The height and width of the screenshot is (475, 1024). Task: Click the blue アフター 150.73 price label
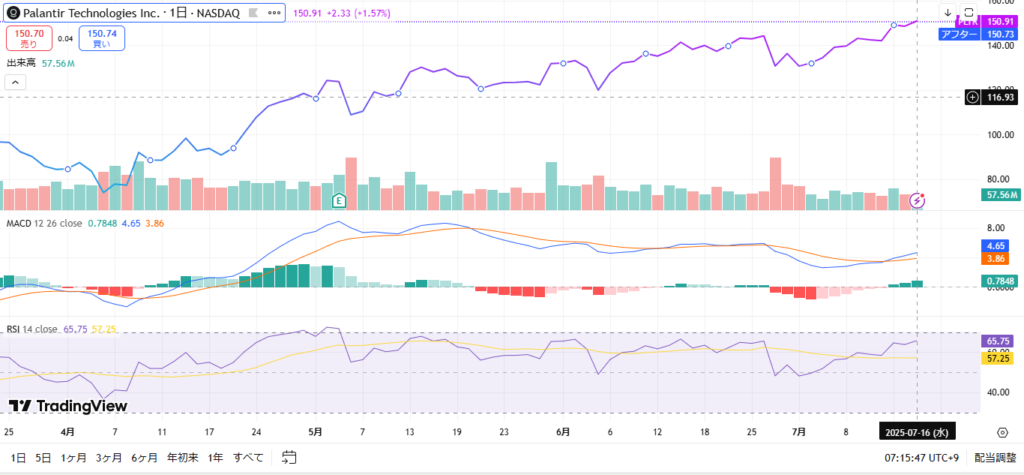tap(978, 34)
